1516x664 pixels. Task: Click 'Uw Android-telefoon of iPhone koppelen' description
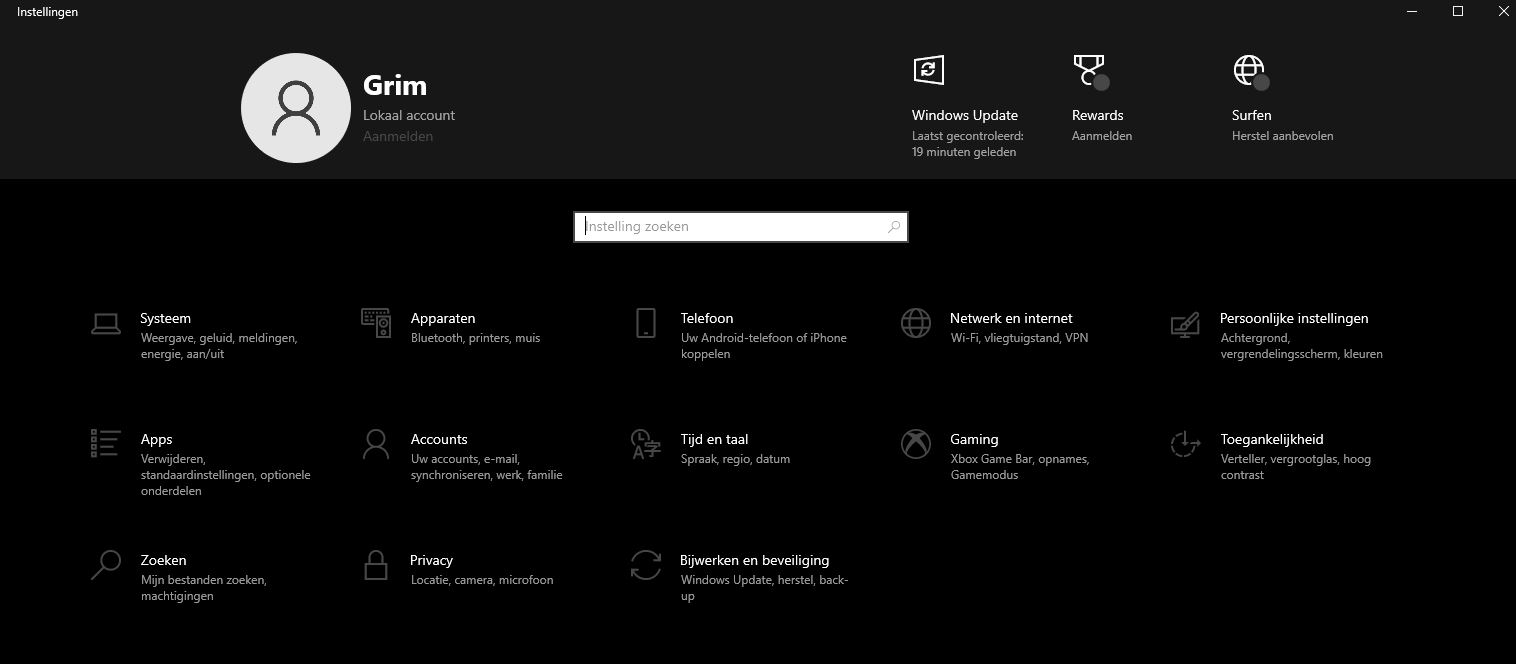764,346
